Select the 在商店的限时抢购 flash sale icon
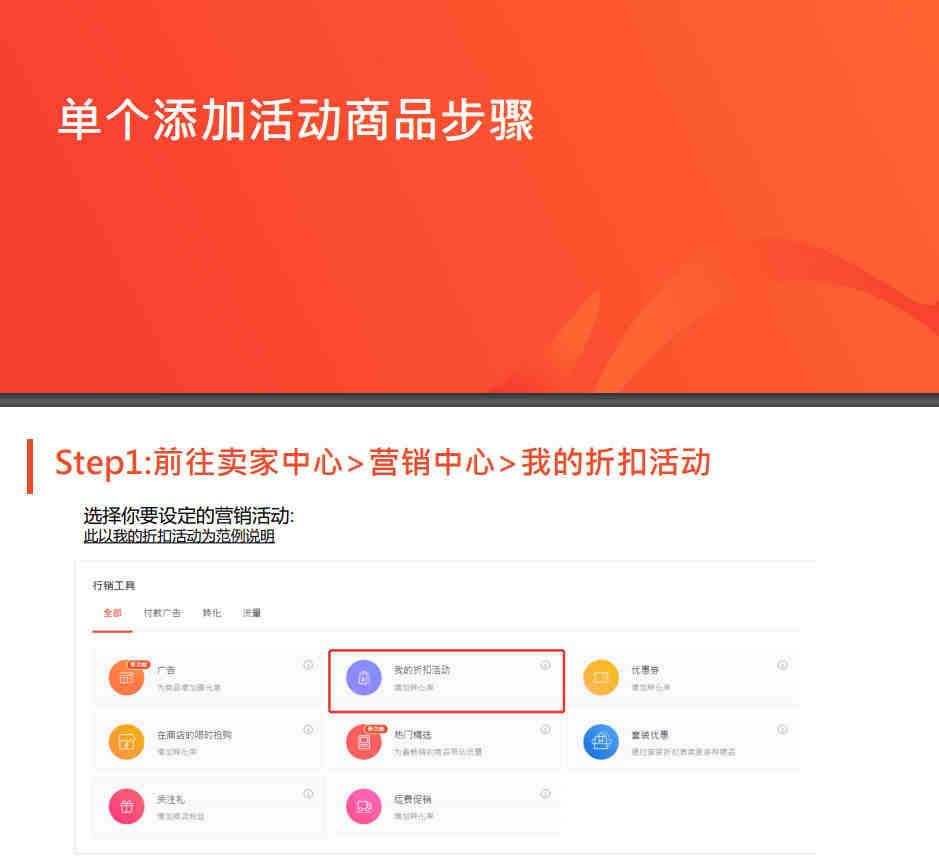939x865 pixels. pos(126,742)
